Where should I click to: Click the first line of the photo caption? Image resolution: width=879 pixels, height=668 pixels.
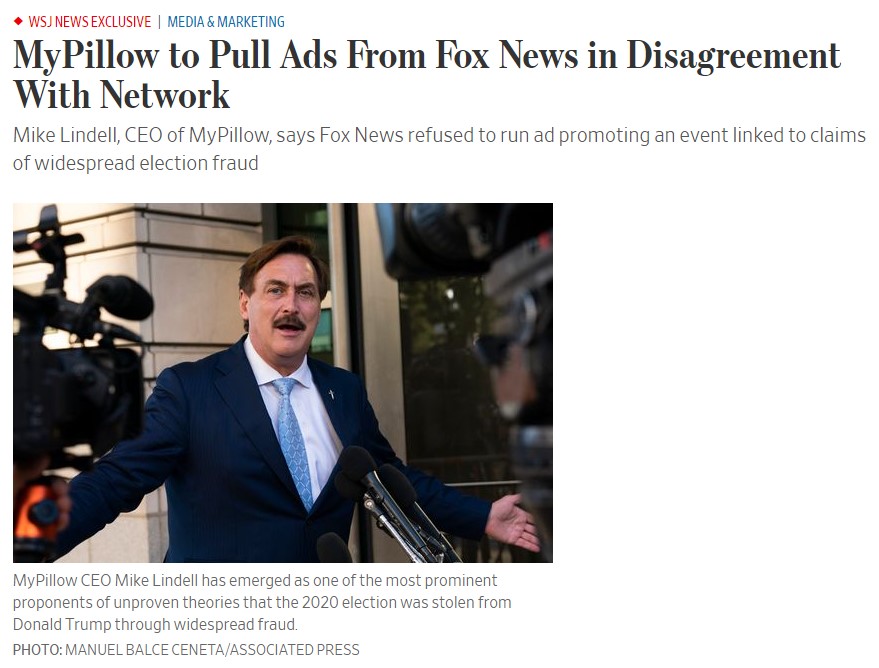[x=255, y=580]
